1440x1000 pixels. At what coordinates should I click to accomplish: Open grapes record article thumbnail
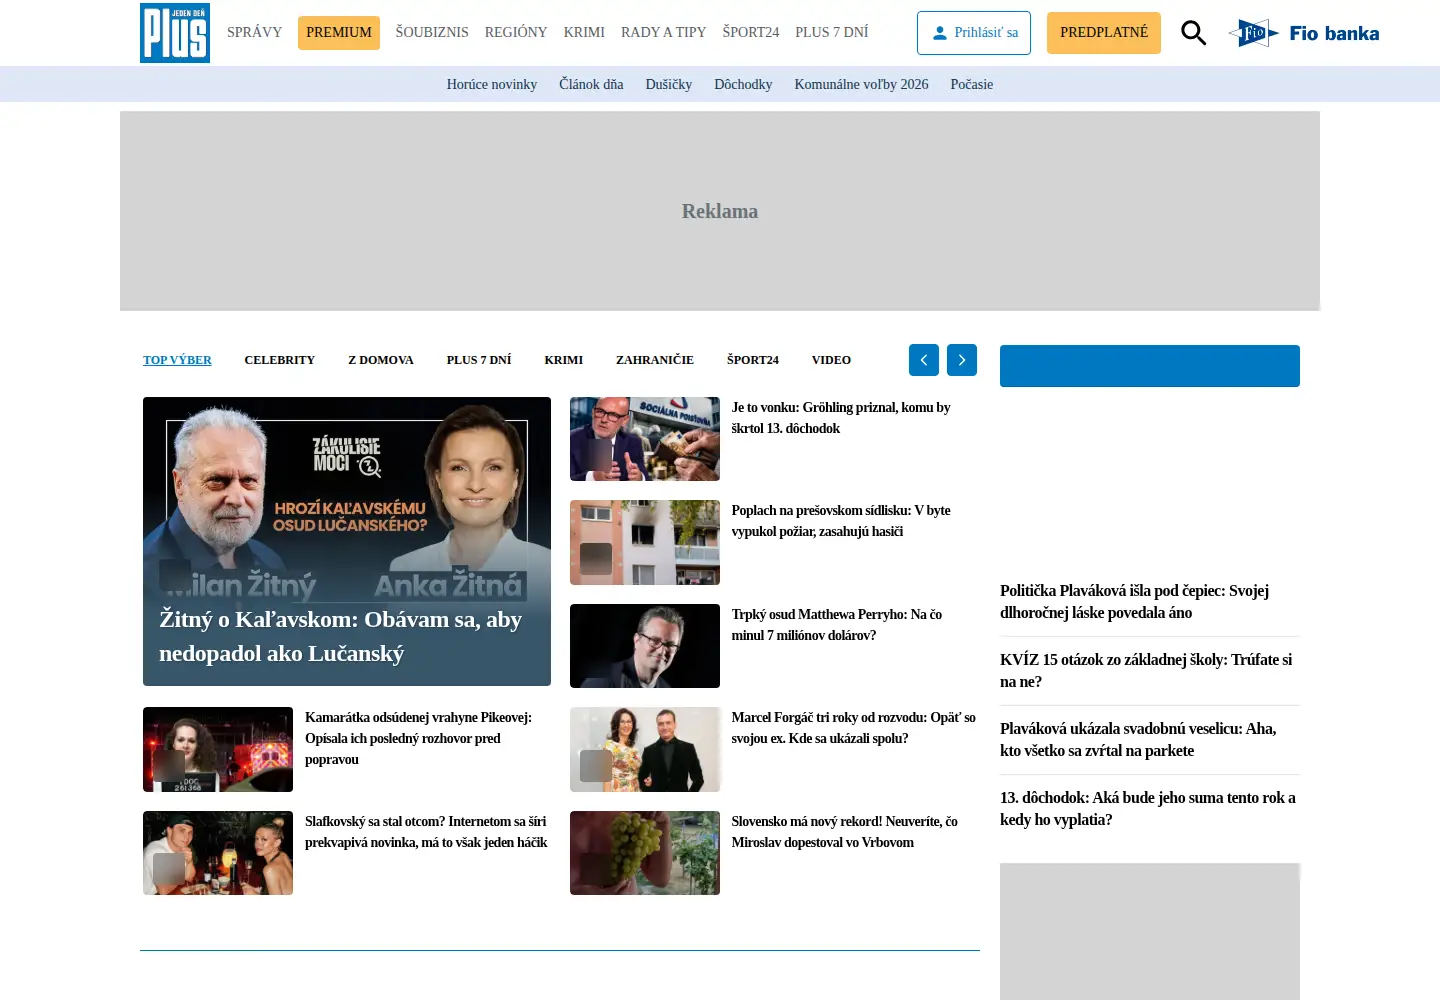click(645, 853)
